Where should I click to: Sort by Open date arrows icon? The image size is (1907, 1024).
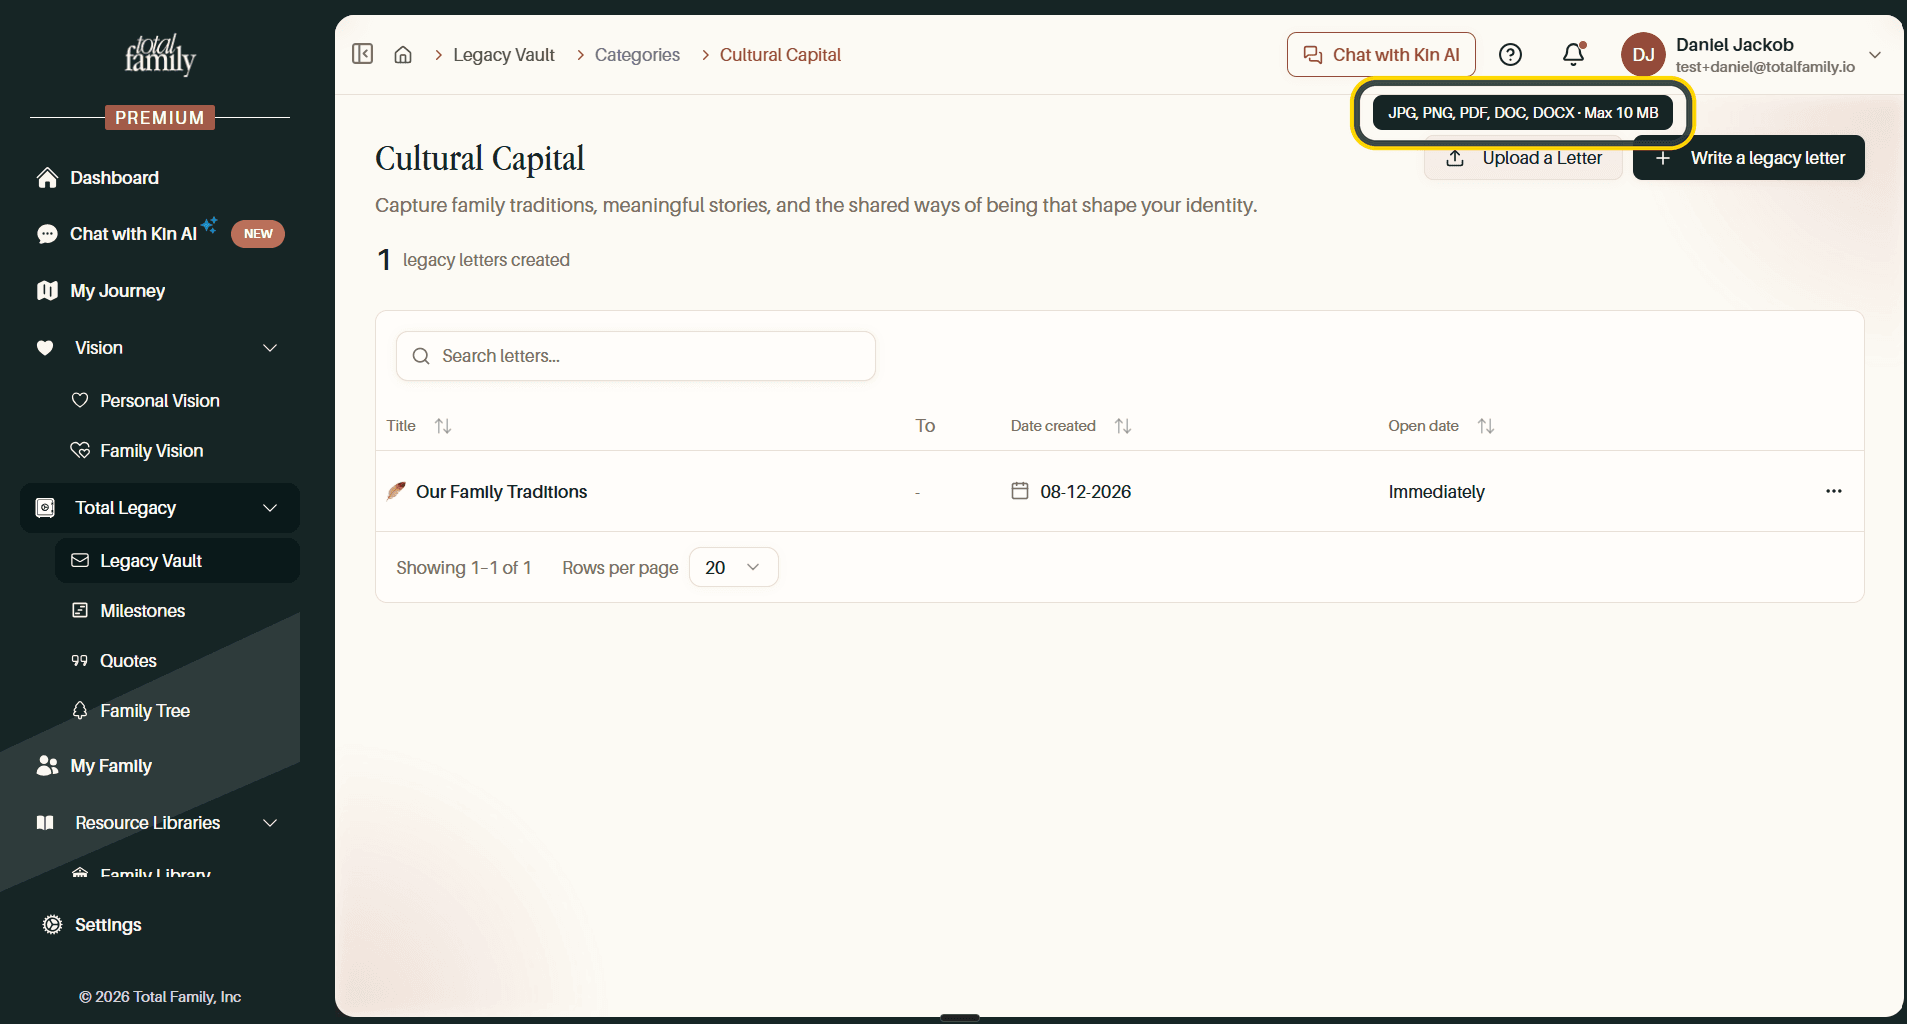(1486, 426)
